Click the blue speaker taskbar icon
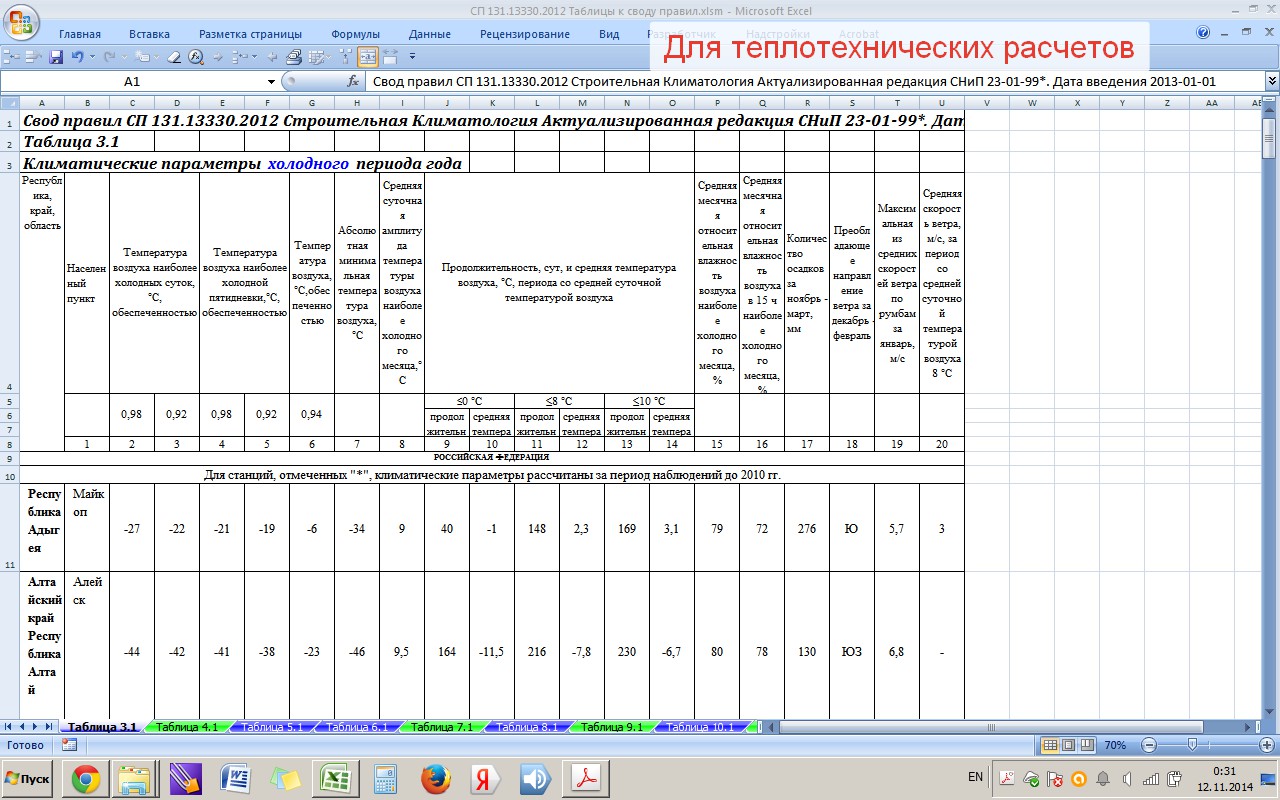The image size is (1280, 800). point(535,778)
